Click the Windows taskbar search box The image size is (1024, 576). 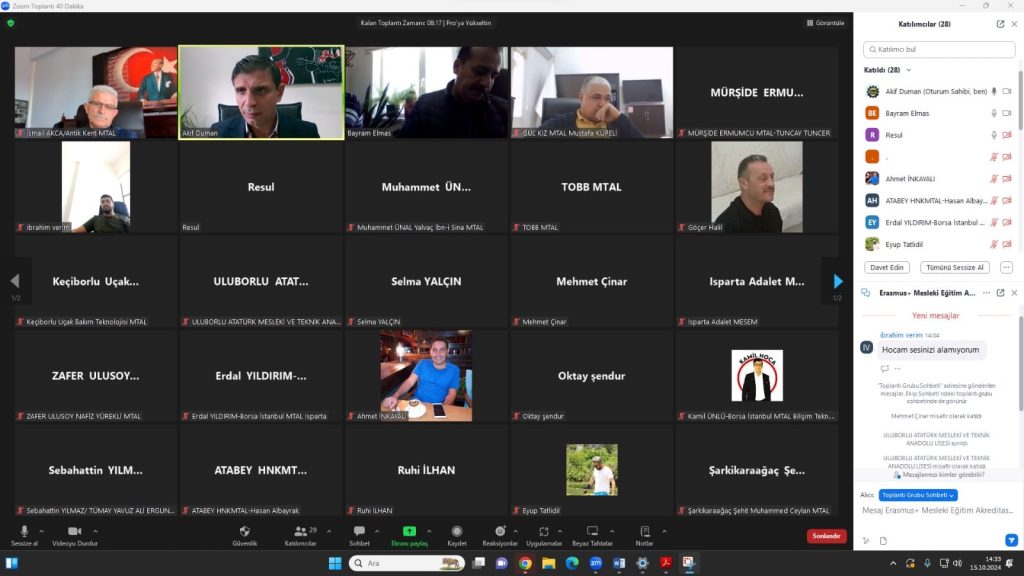click(407, 563)
